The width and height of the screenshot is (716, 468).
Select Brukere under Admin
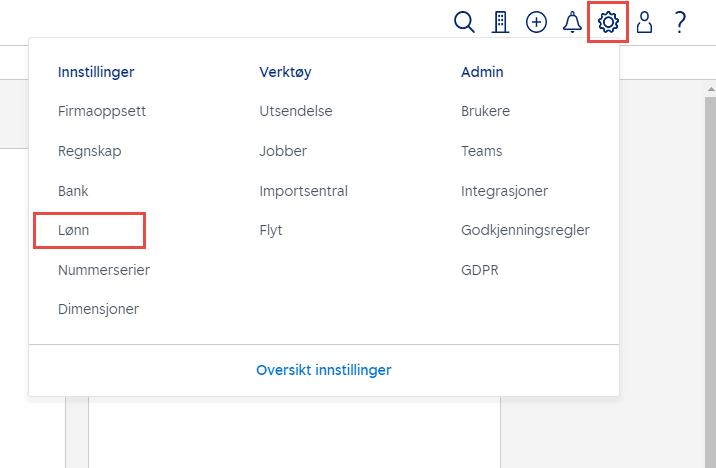(x=485, y=111)
